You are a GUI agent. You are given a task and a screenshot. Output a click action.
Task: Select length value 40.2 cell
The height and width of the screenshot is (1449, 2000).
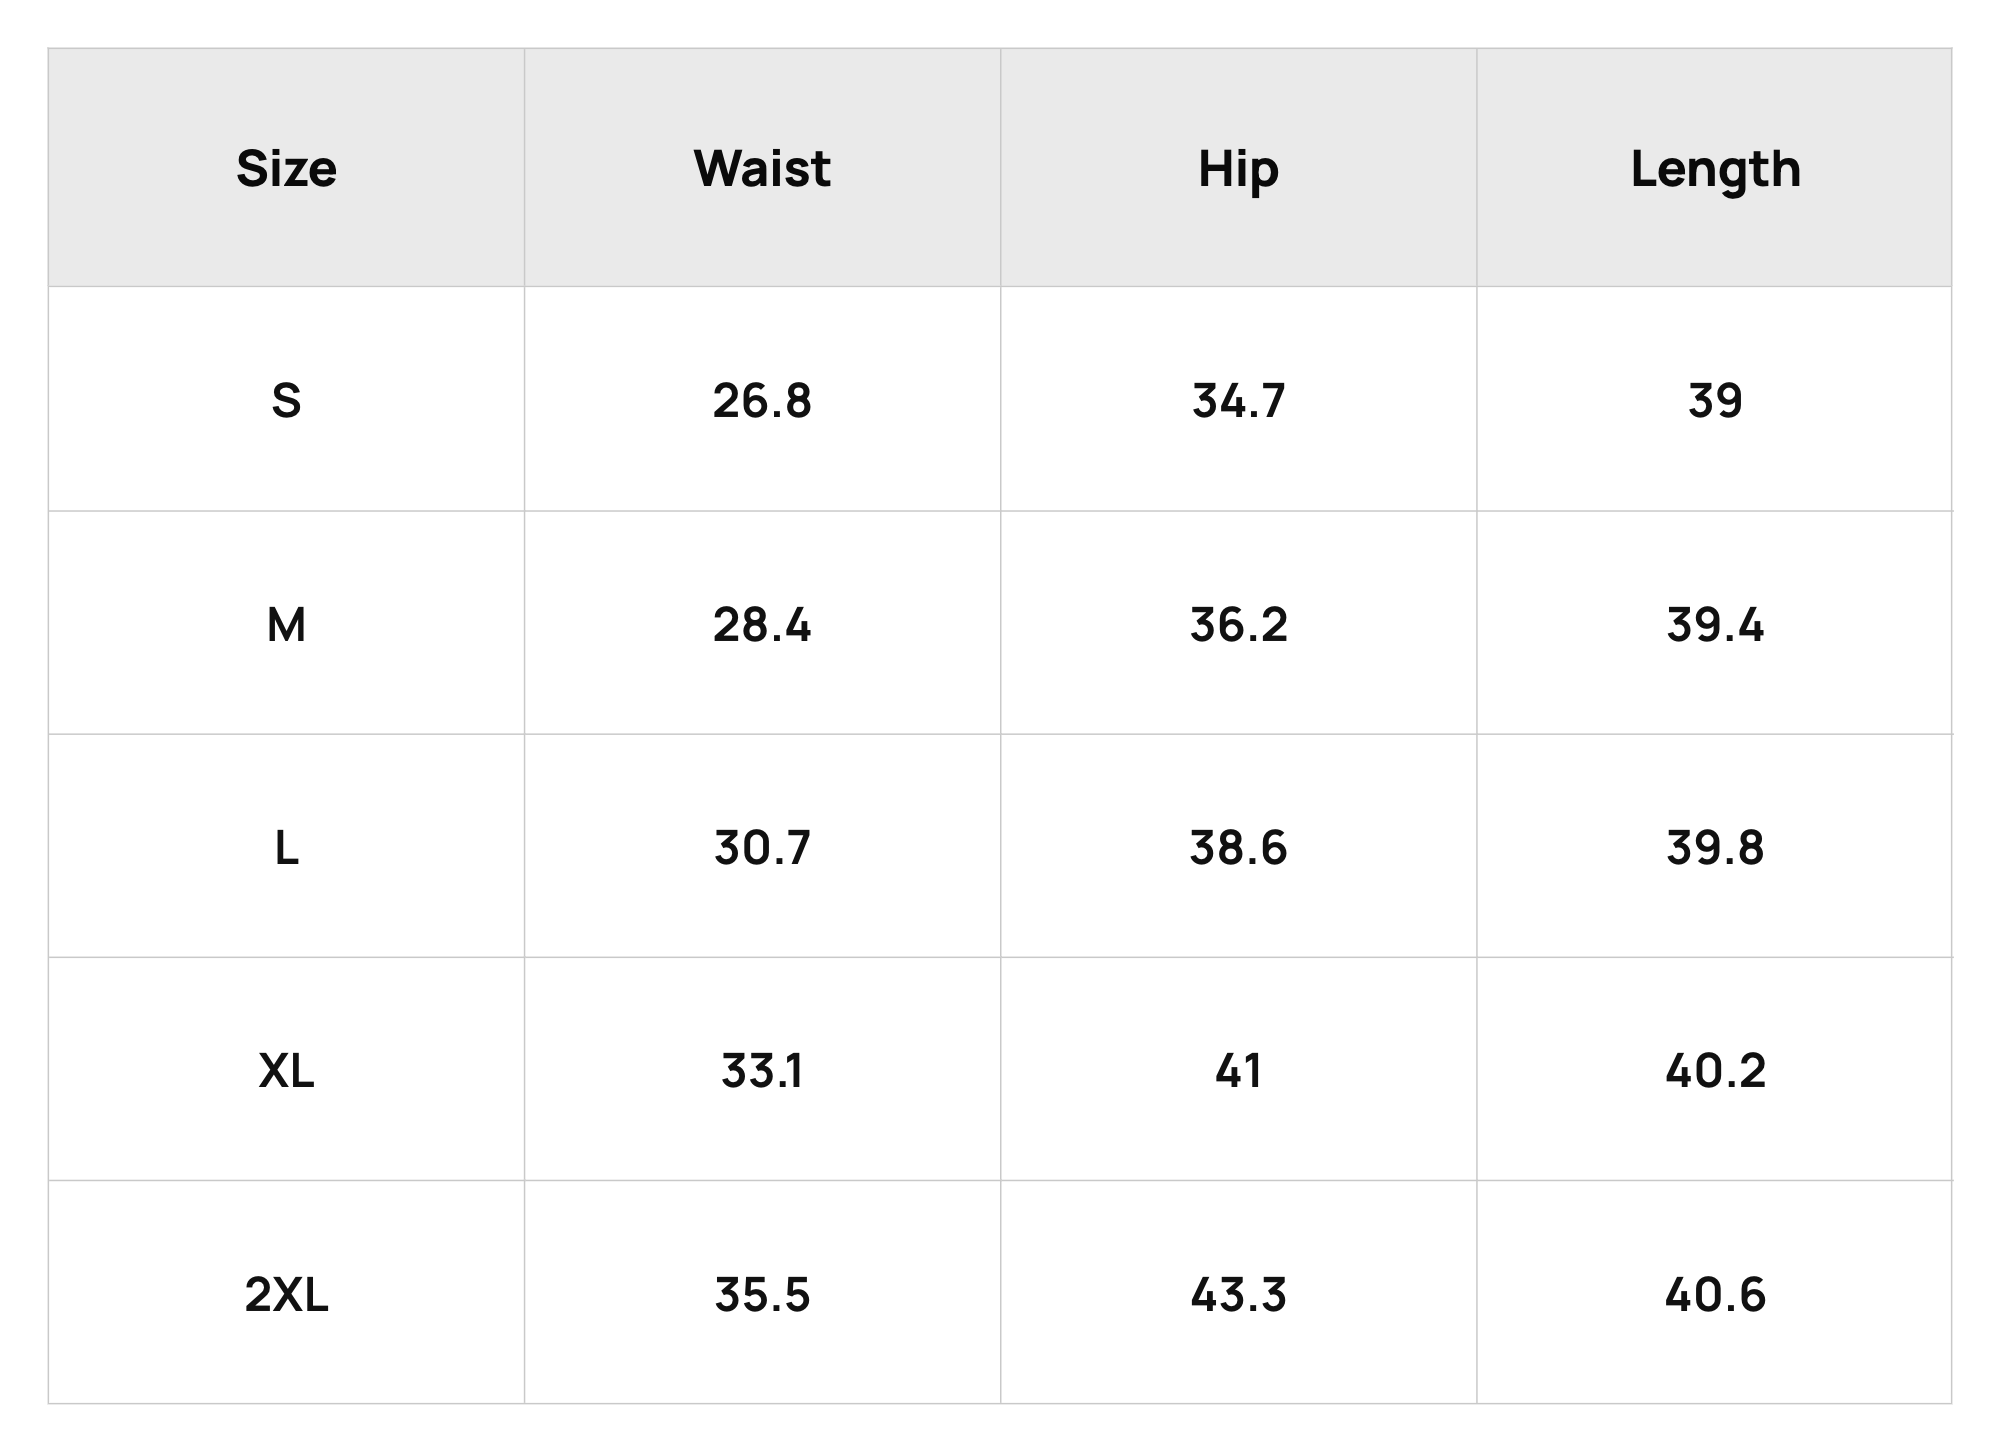point(1715,1070)
